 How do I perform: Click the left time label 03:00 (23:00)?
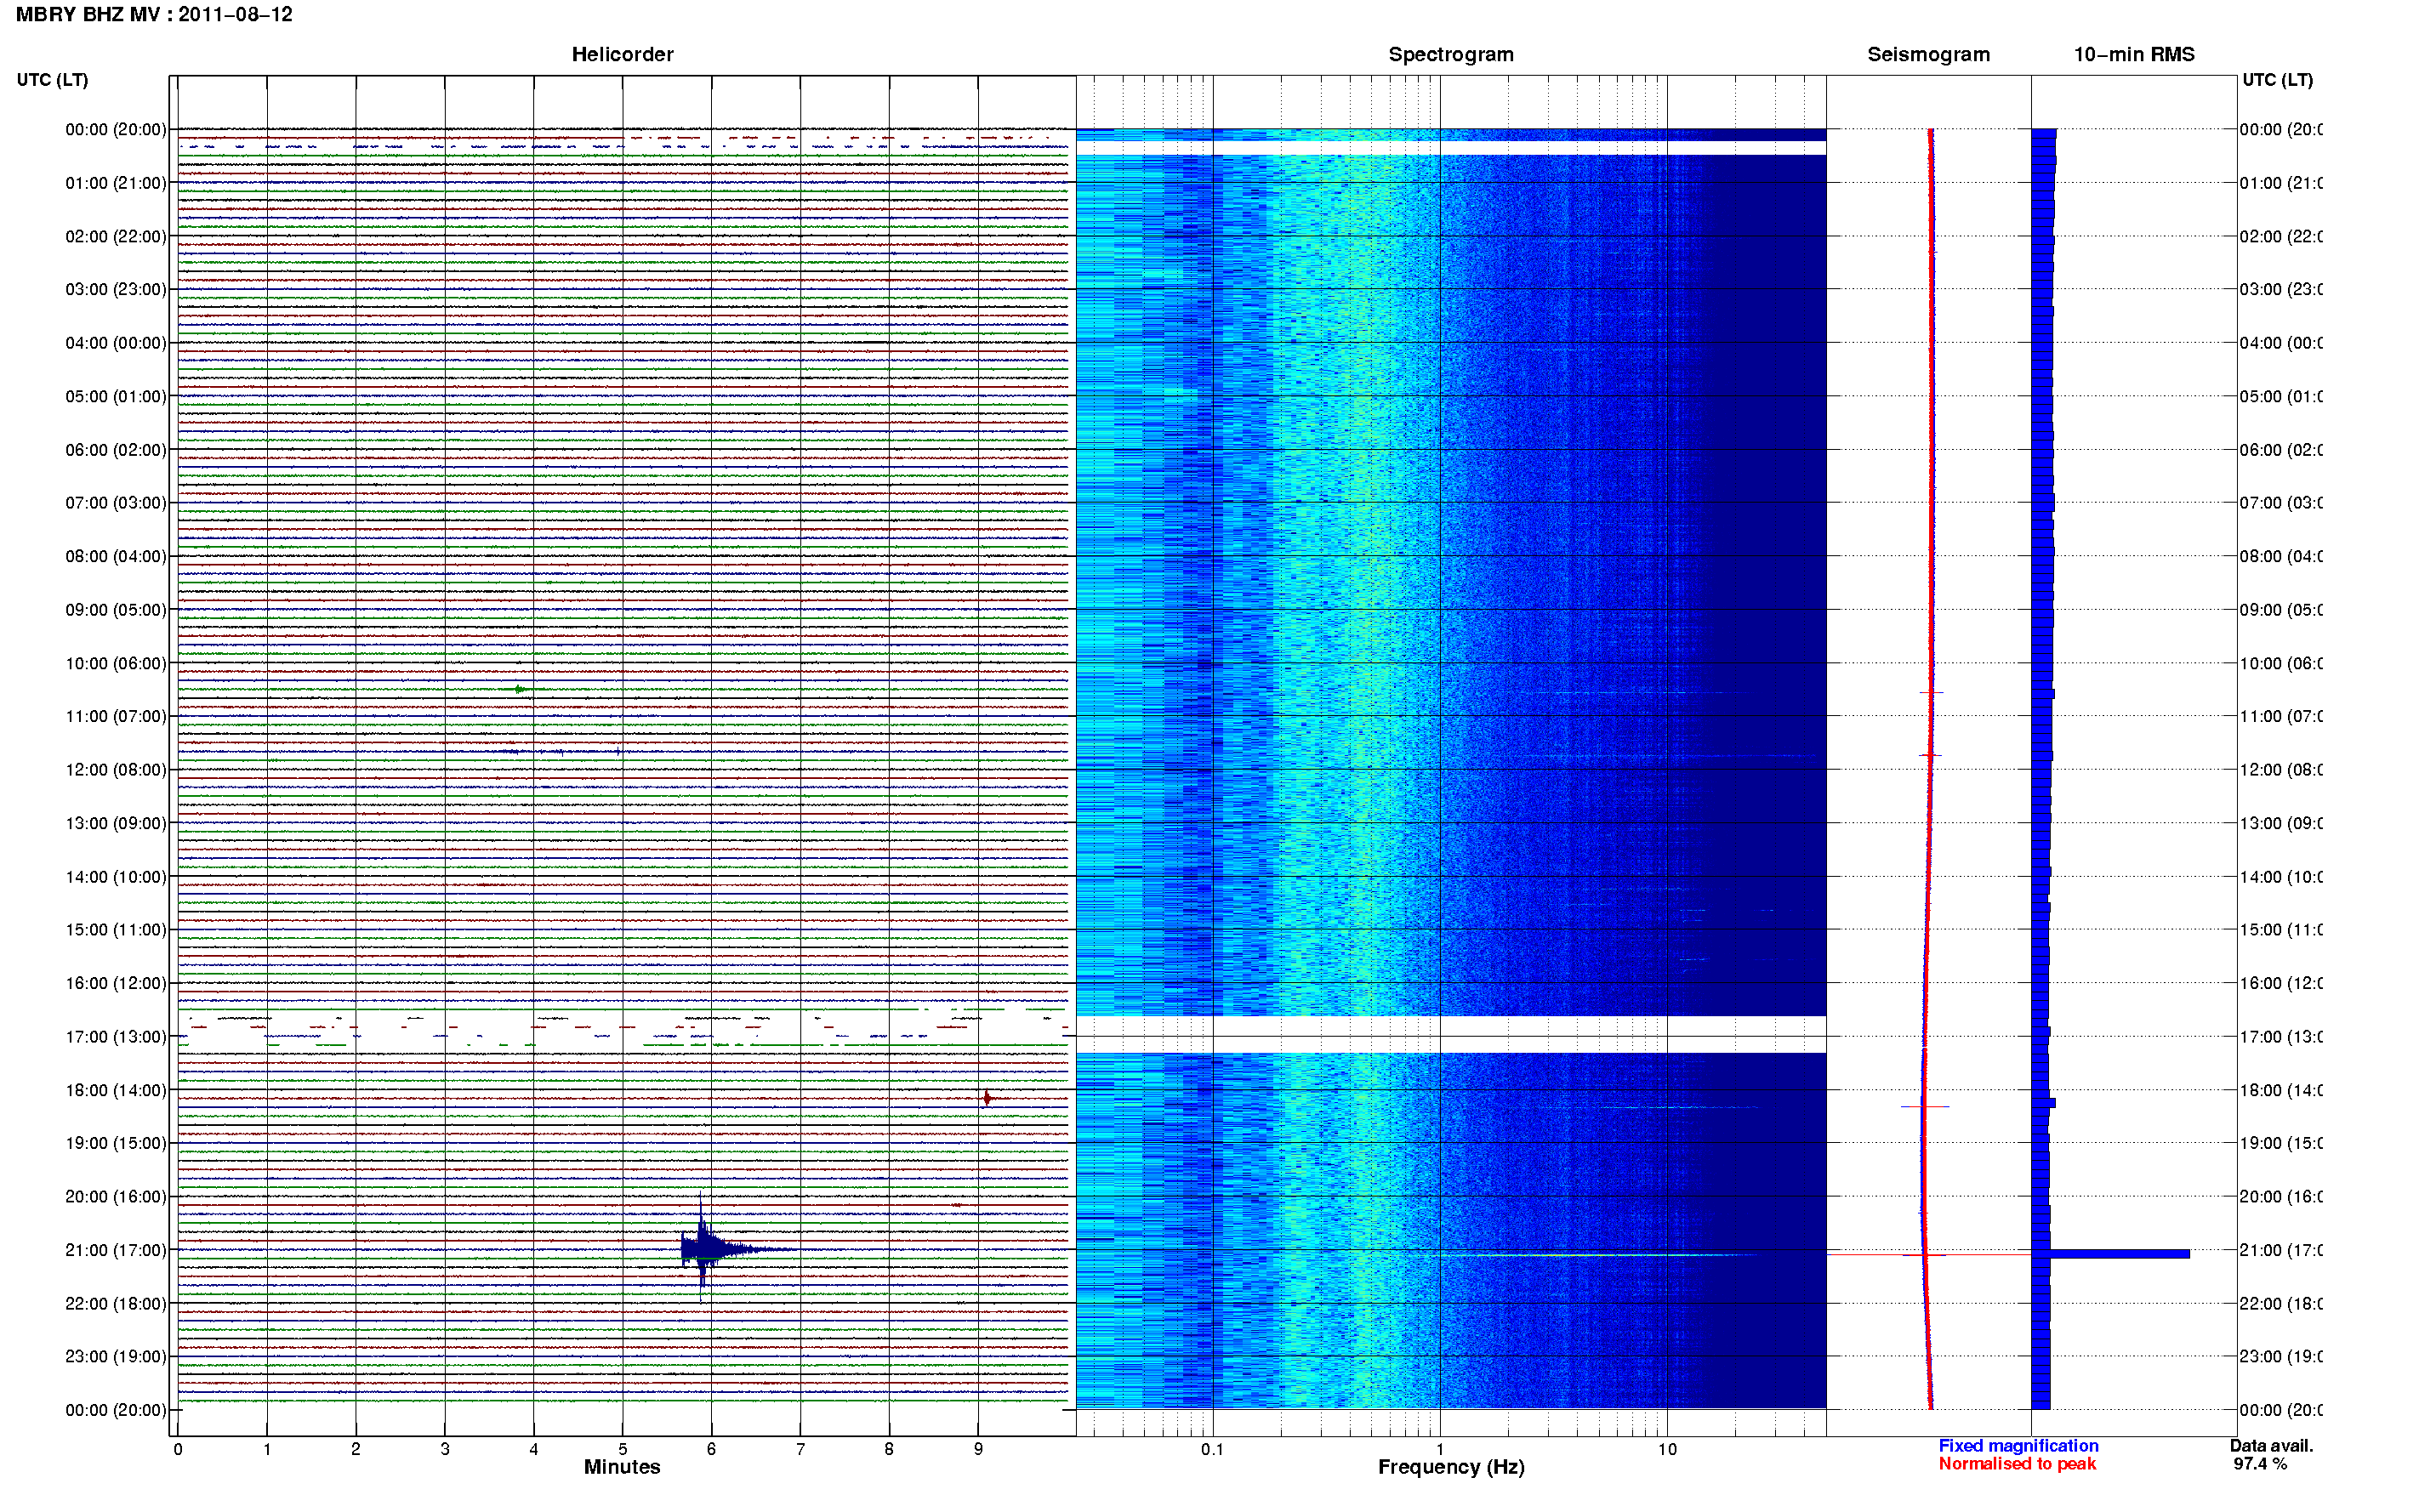coord(116,290)
